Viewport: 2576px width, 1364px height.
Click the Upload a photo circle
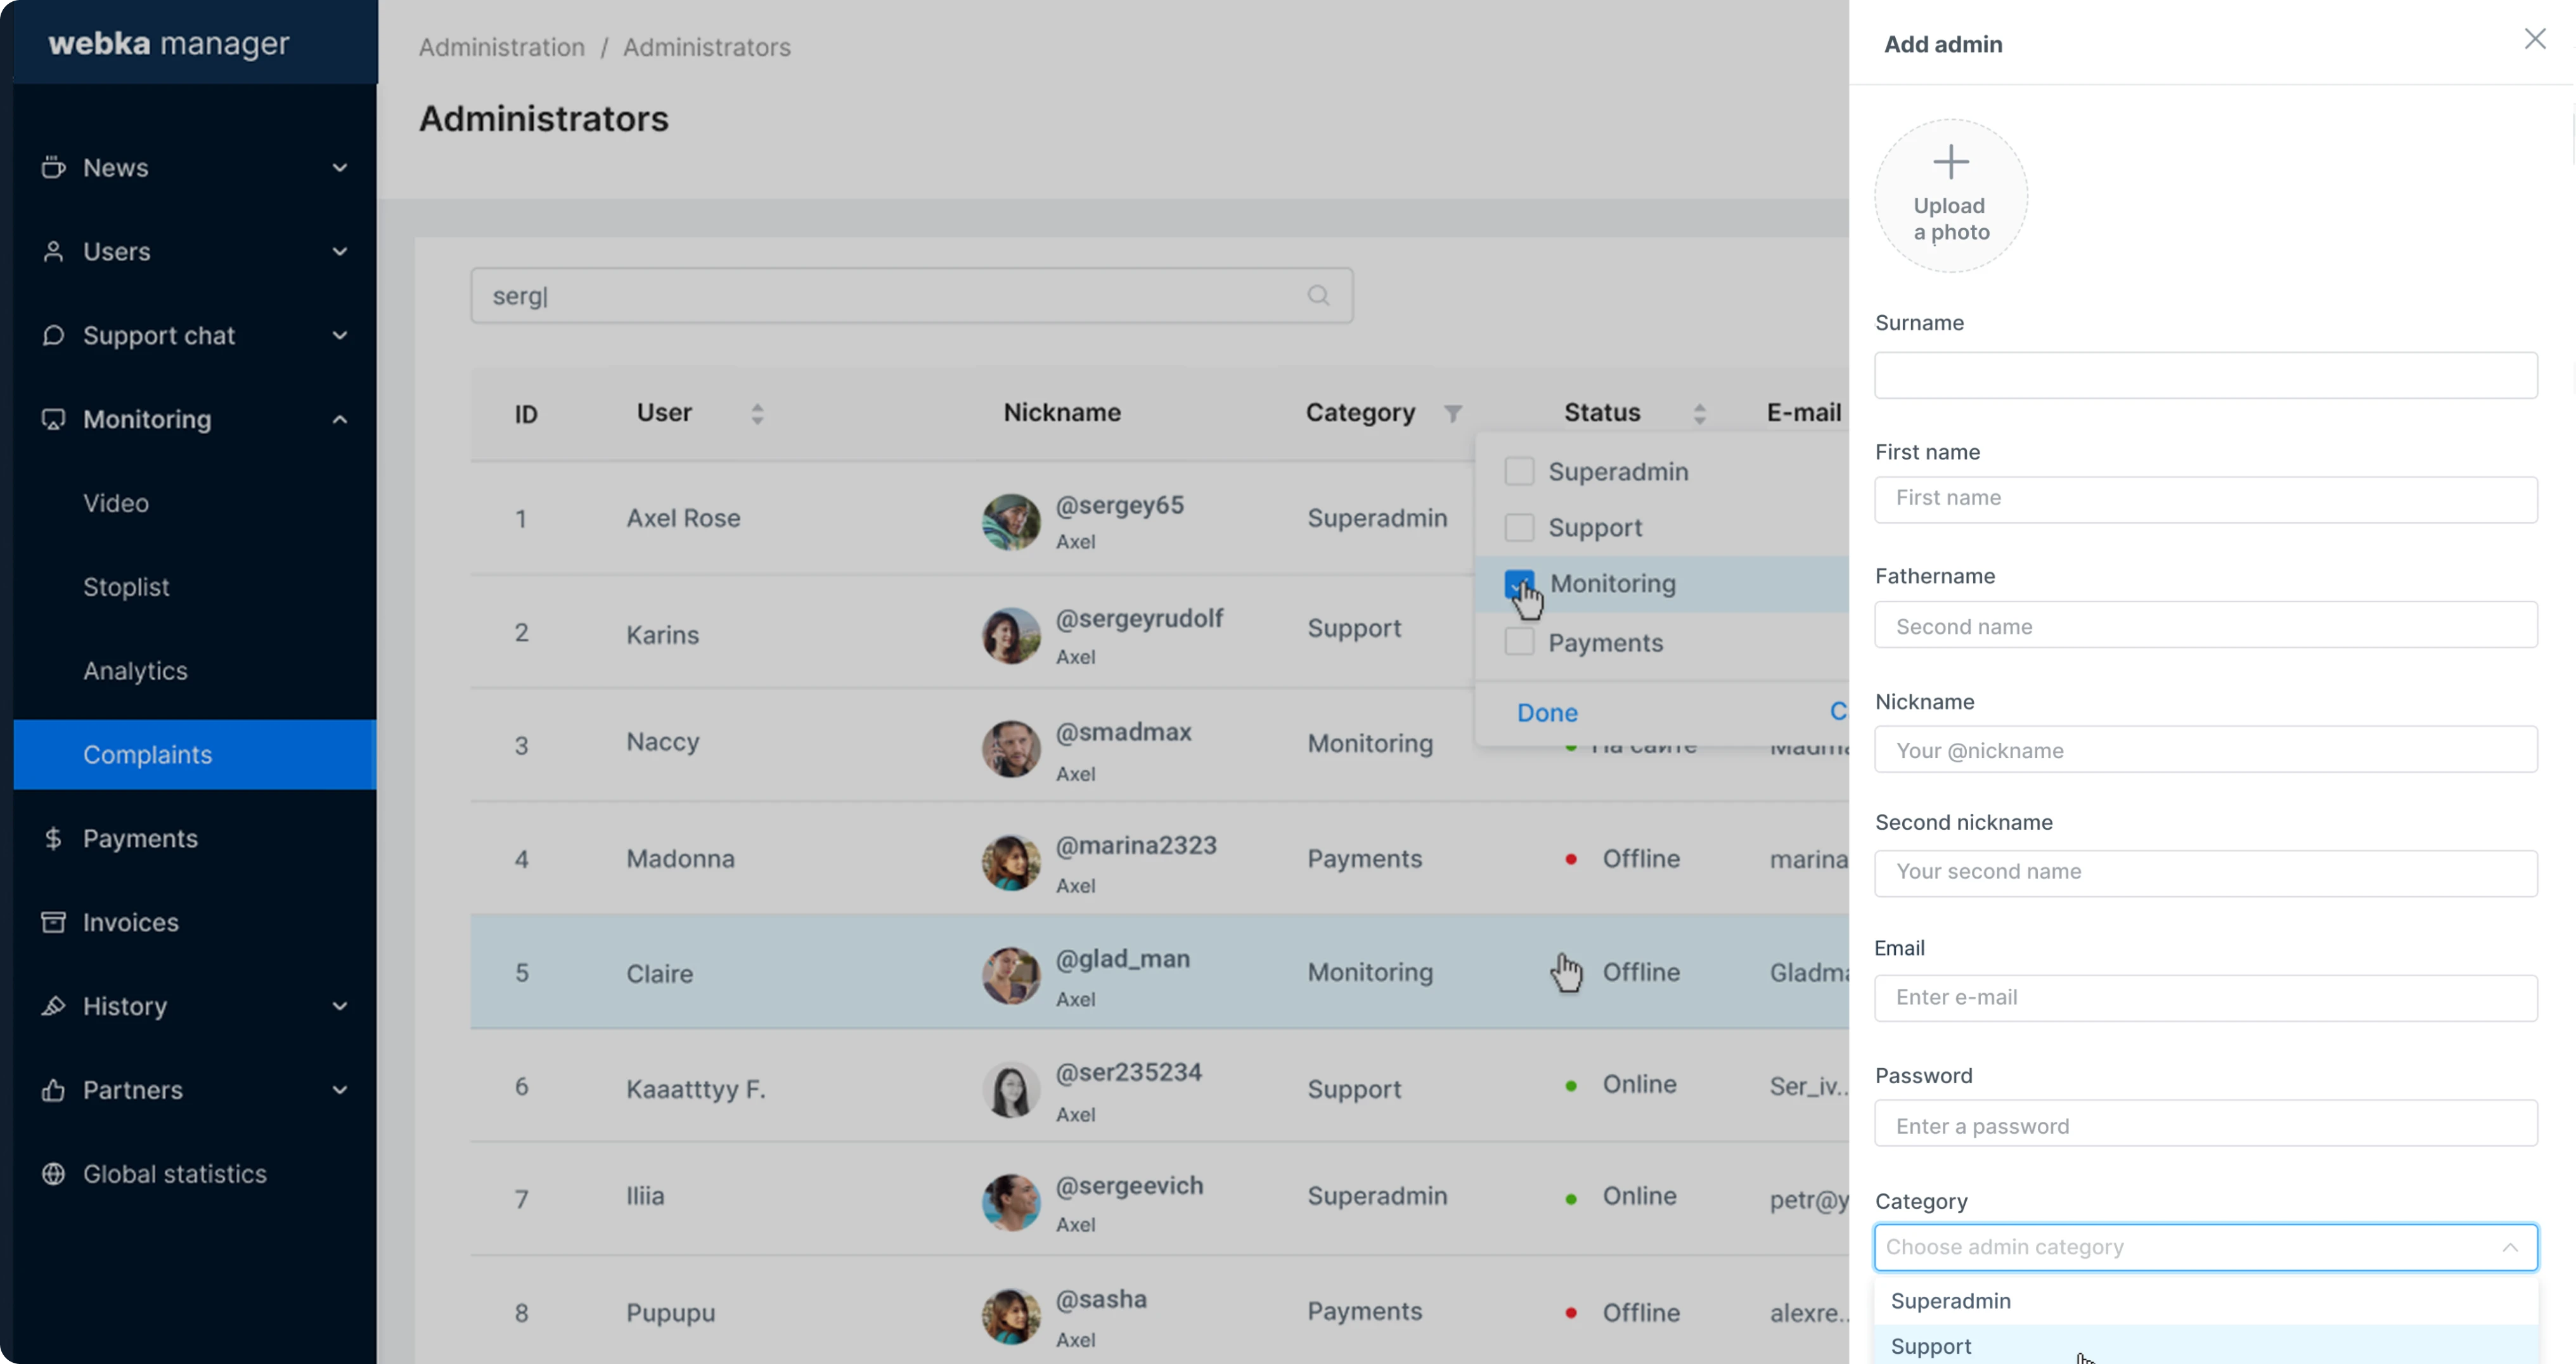1950,196
